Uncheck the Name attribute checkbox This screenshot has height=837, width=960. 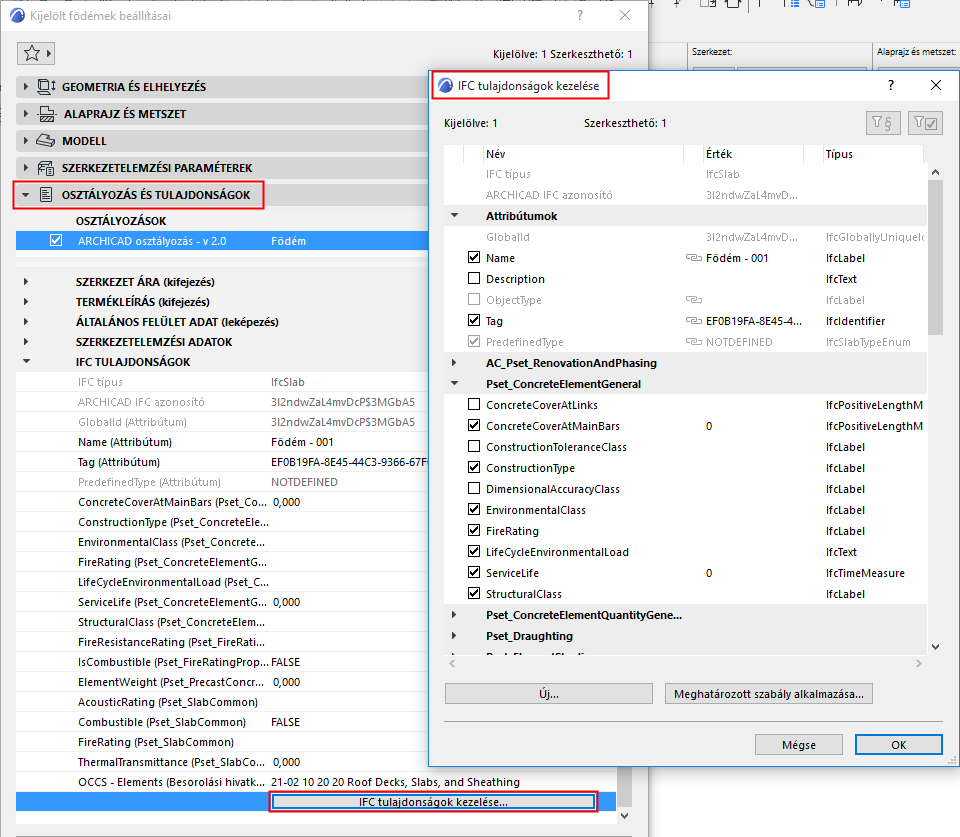click(x=474, y=257)
